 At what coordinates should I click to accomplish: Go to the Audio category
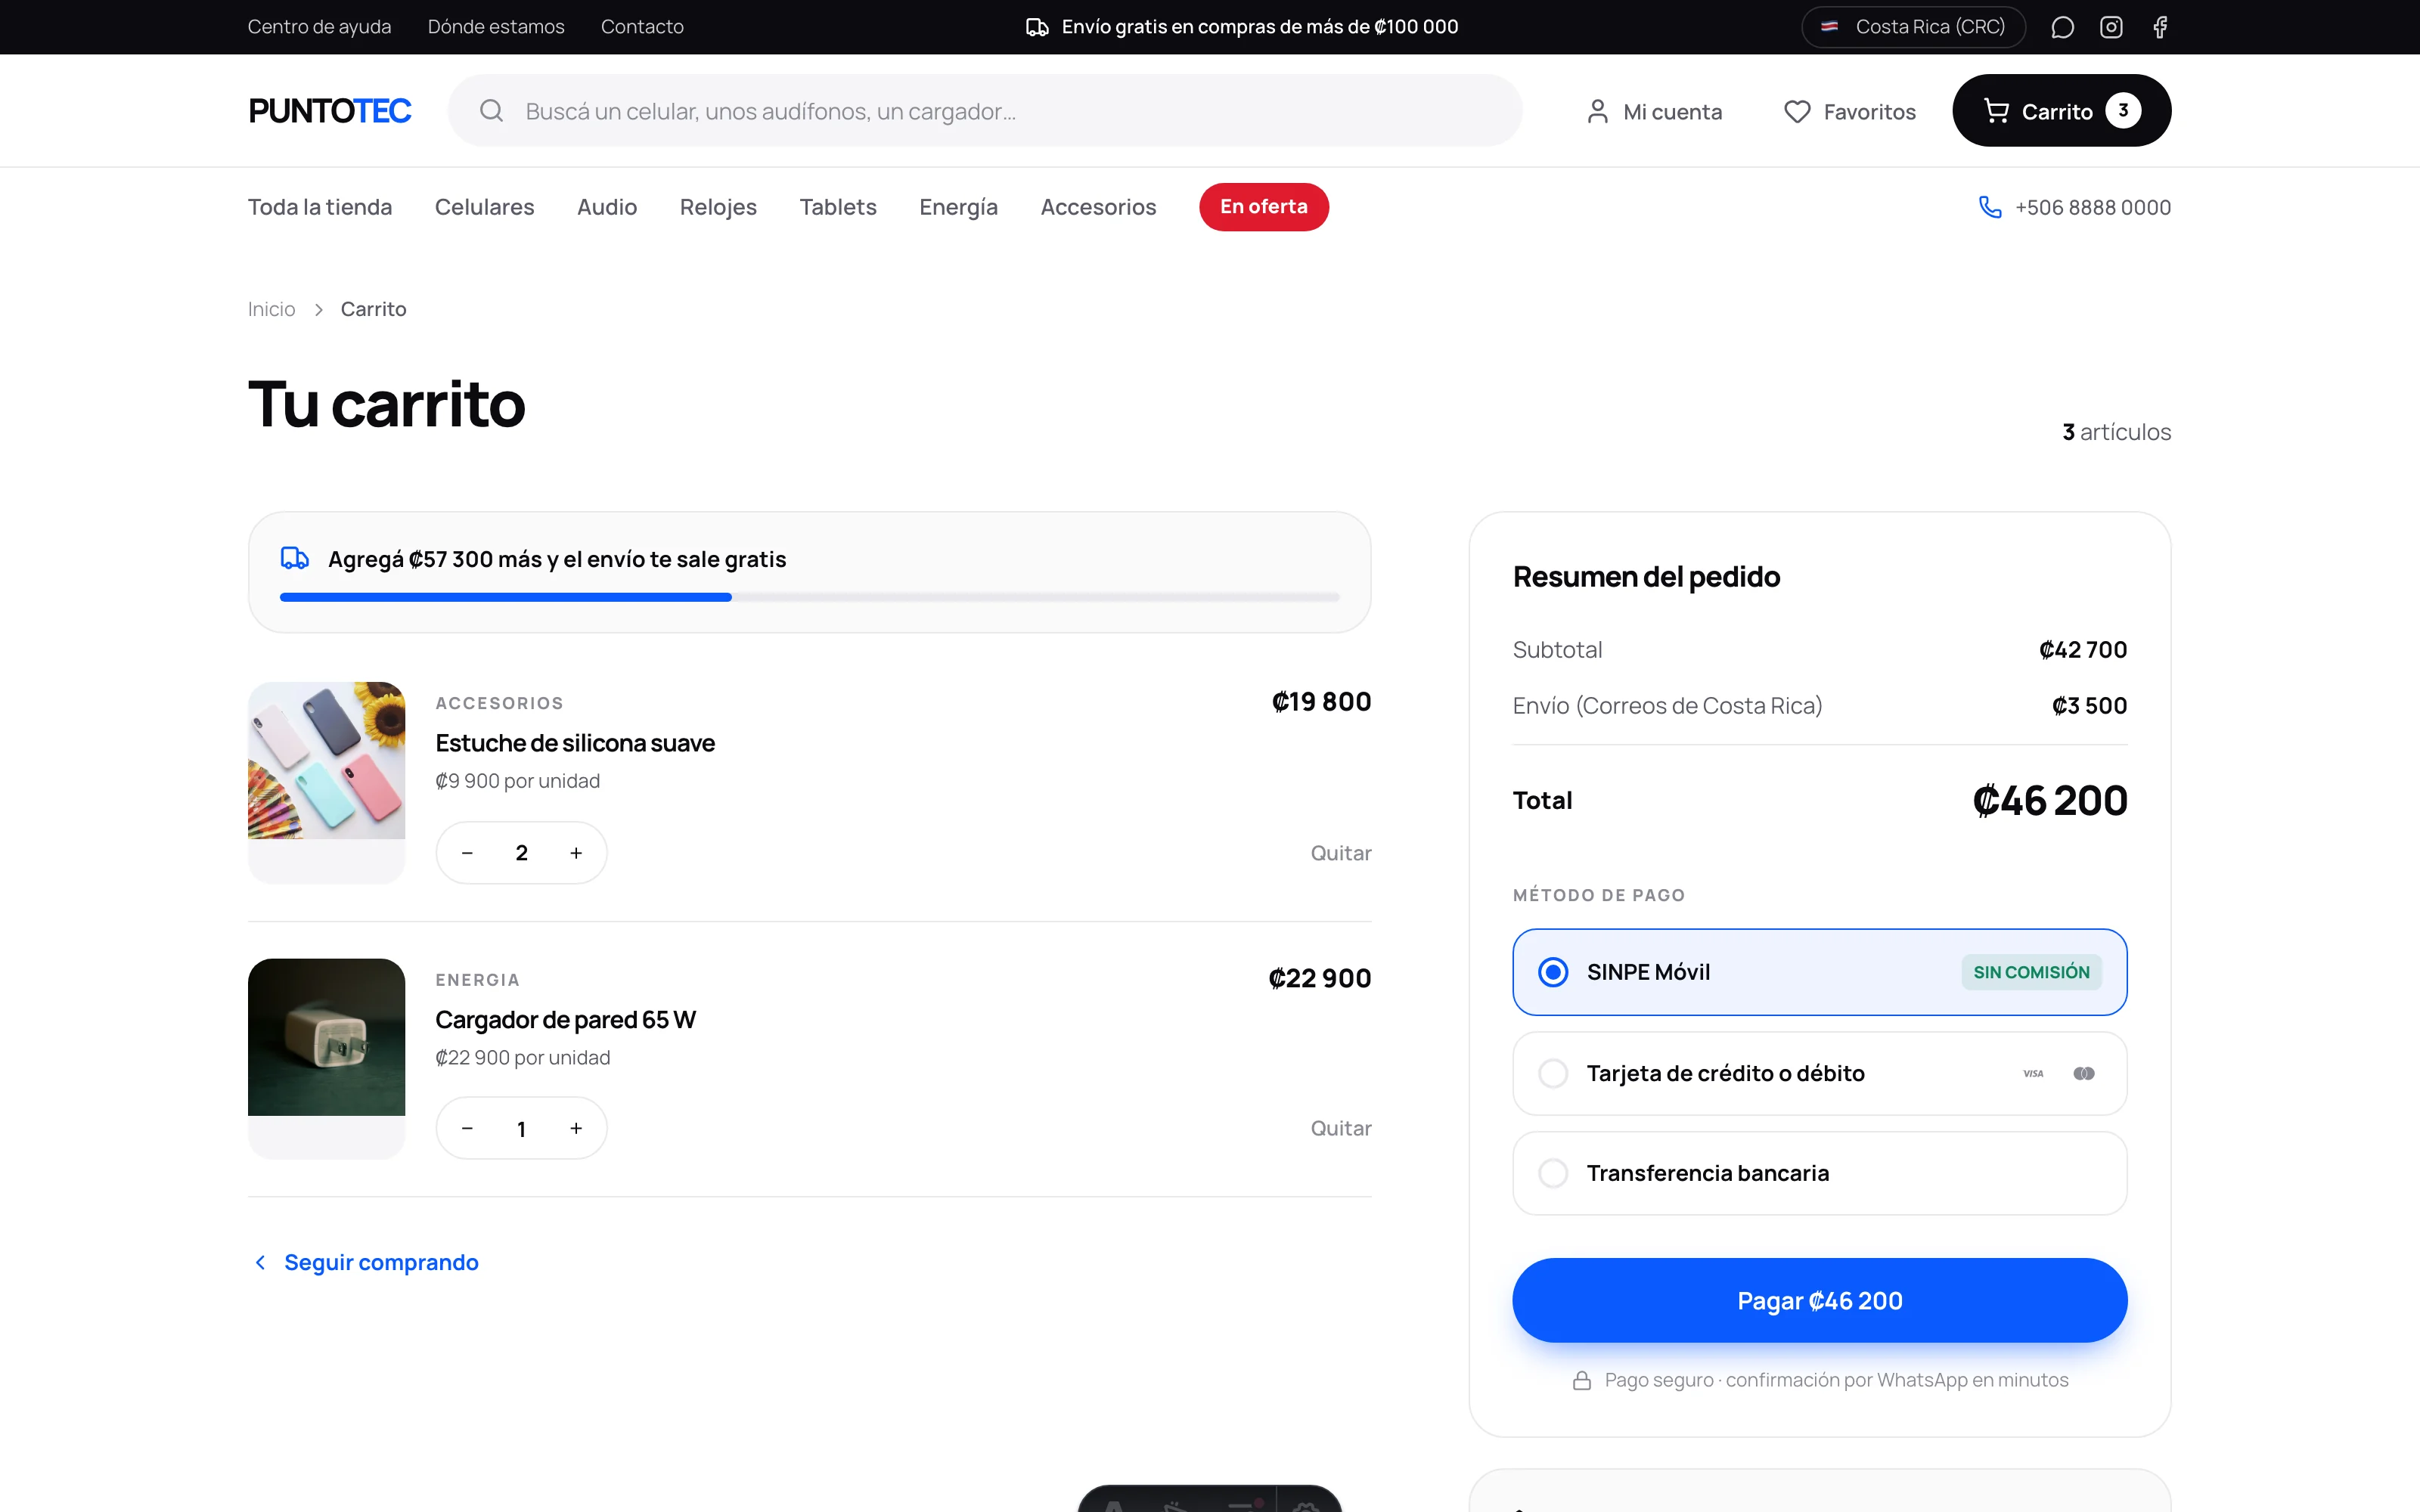point(607,207)
